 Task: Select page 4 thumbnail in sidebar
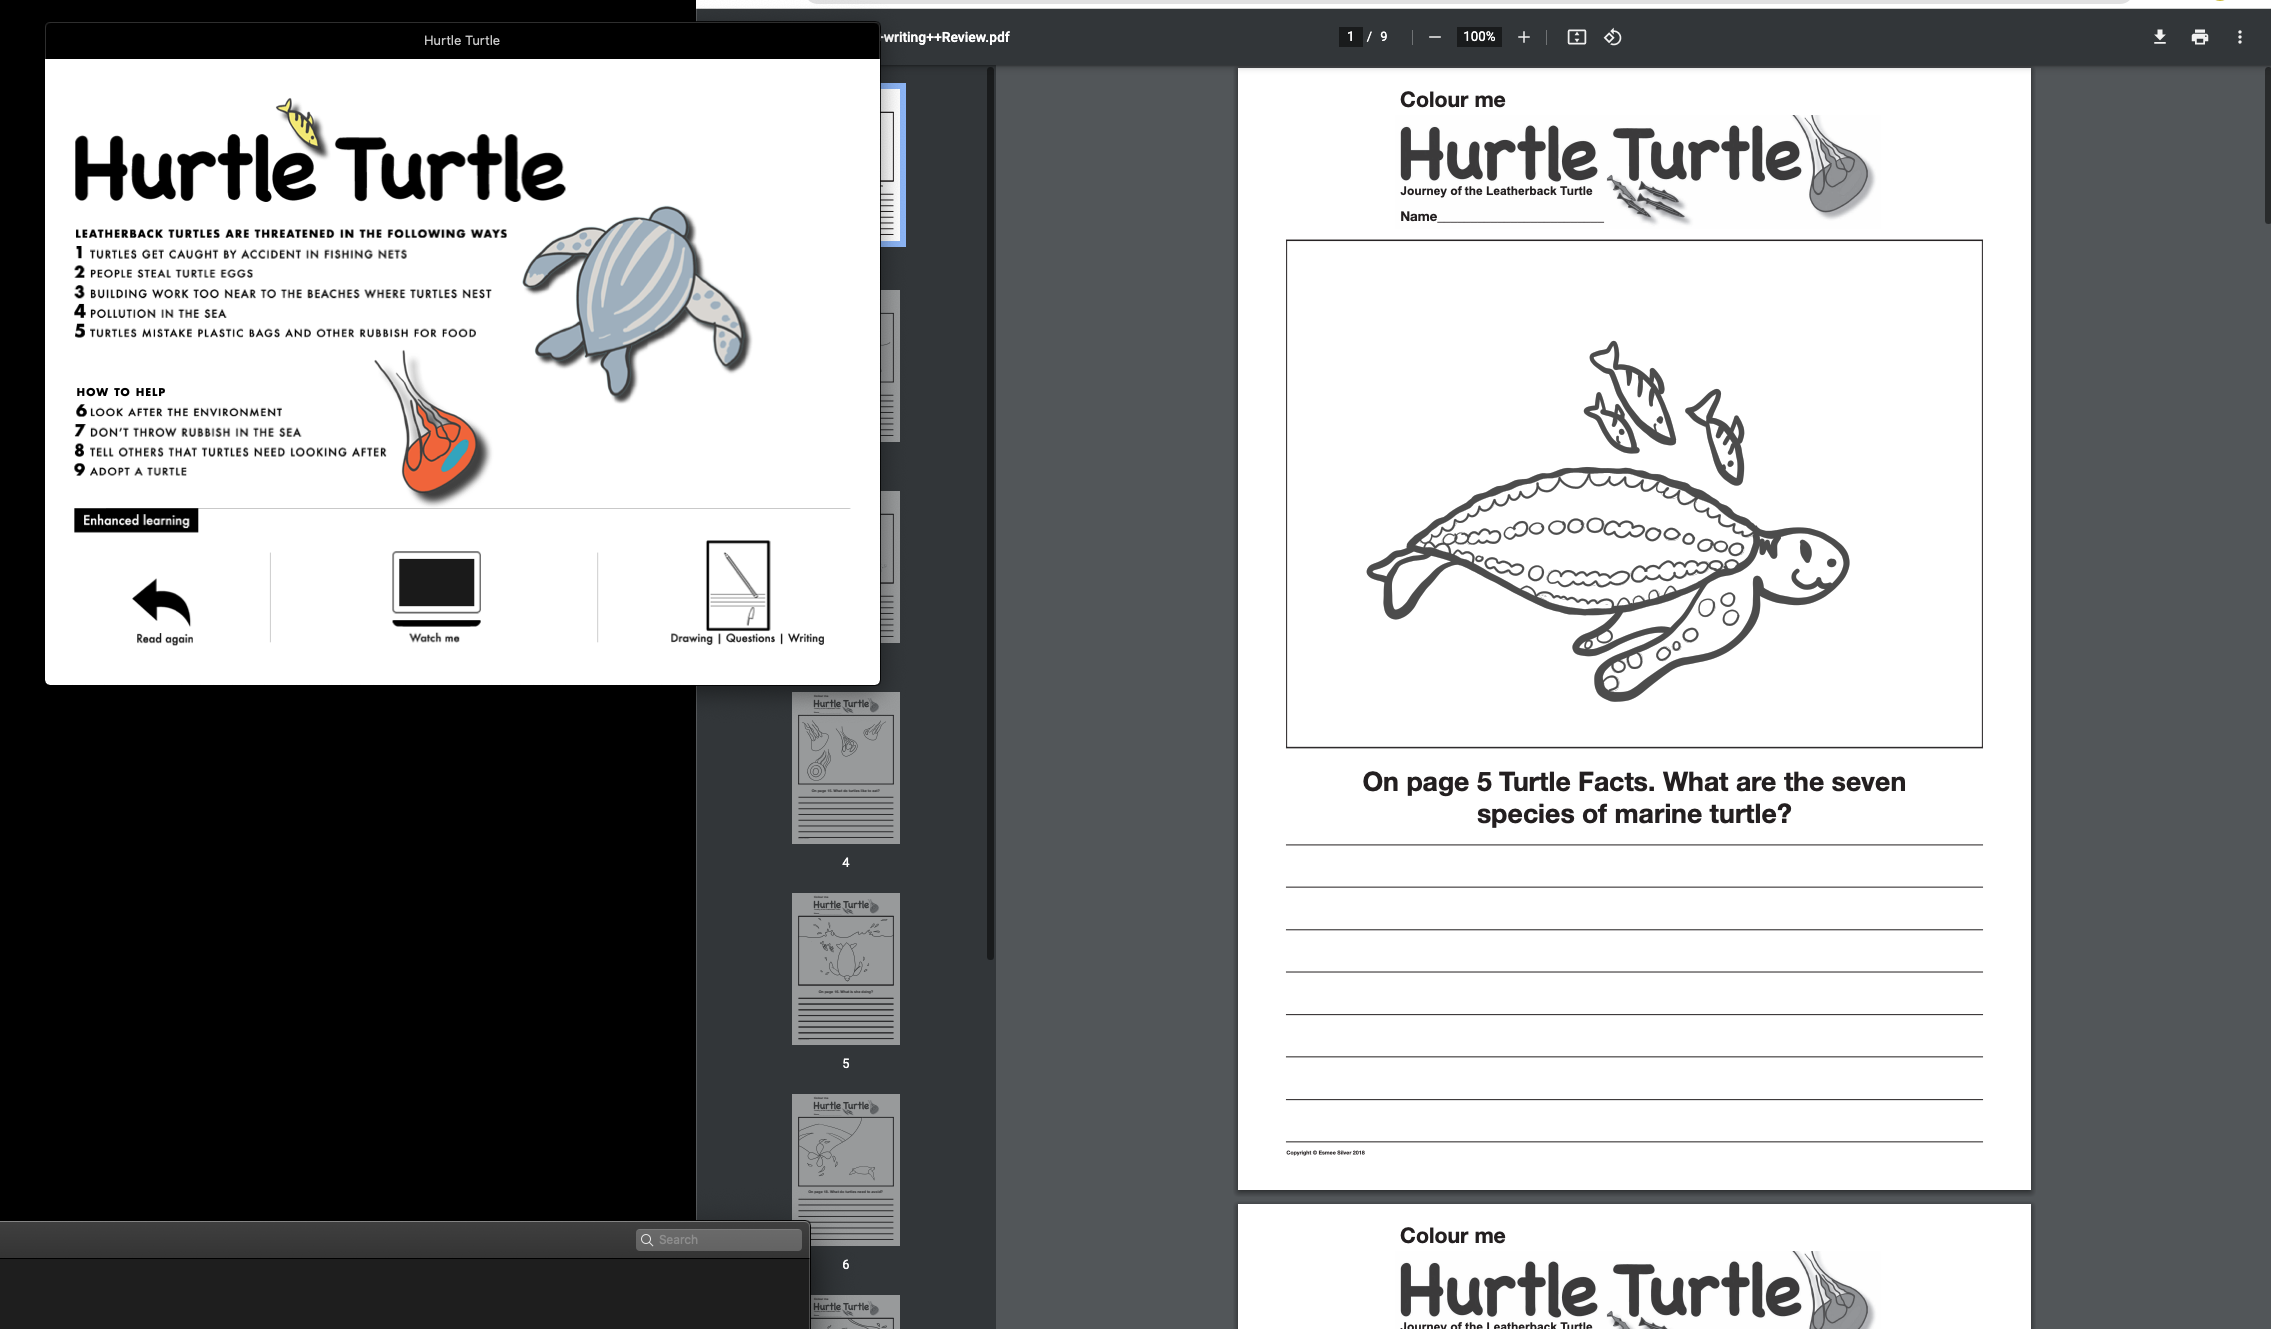tap(845, 768)
